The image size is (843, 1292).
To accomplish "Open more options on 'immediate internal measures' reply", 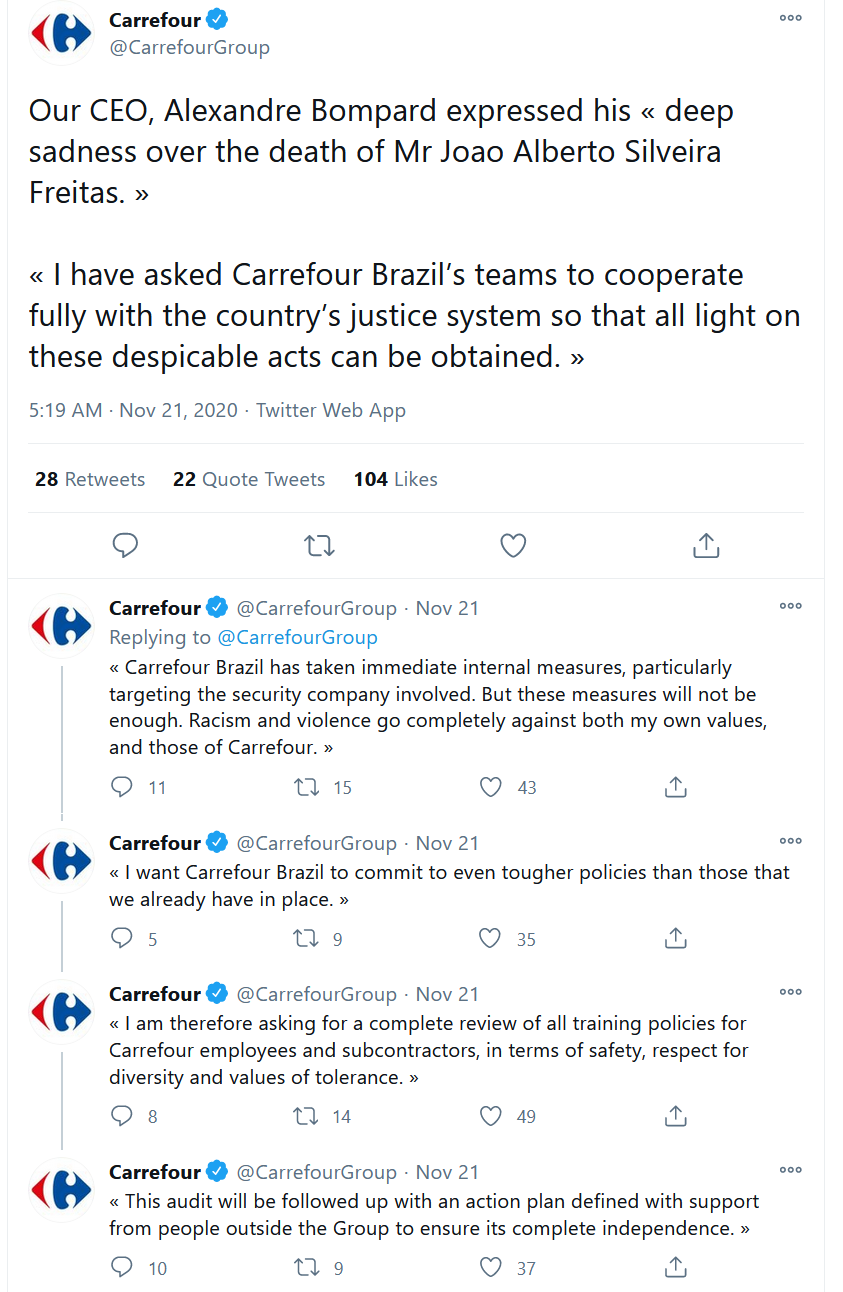I will tap(790, 606).
